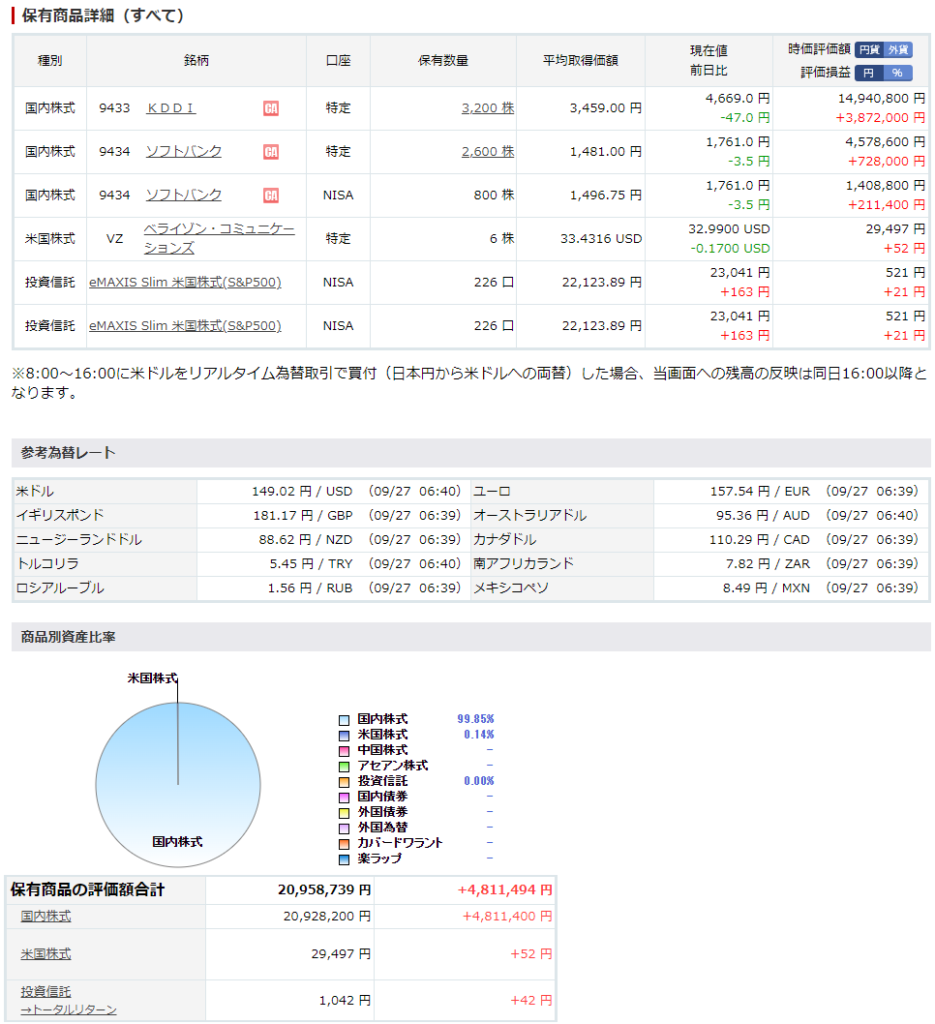Show profit/loss as percentage (%)
Viewport: 935px width, 1024px height.
pyautogui.click(x=897, y=73)
